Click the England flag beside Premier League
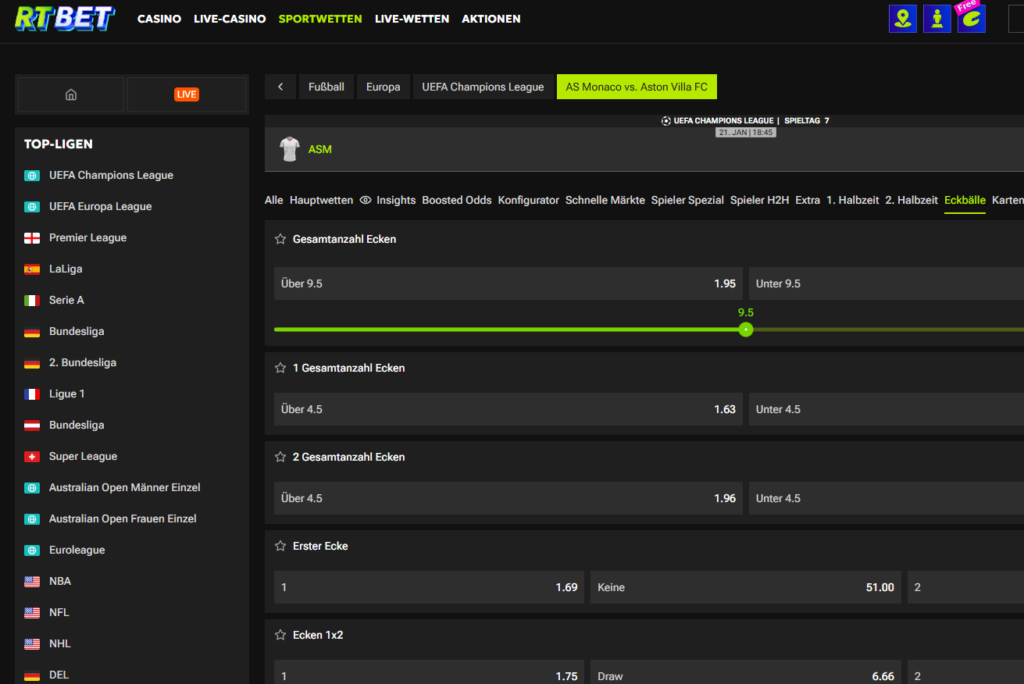Image resolution: width=1024 pixels, height=684 pixels. click(32, 238)
